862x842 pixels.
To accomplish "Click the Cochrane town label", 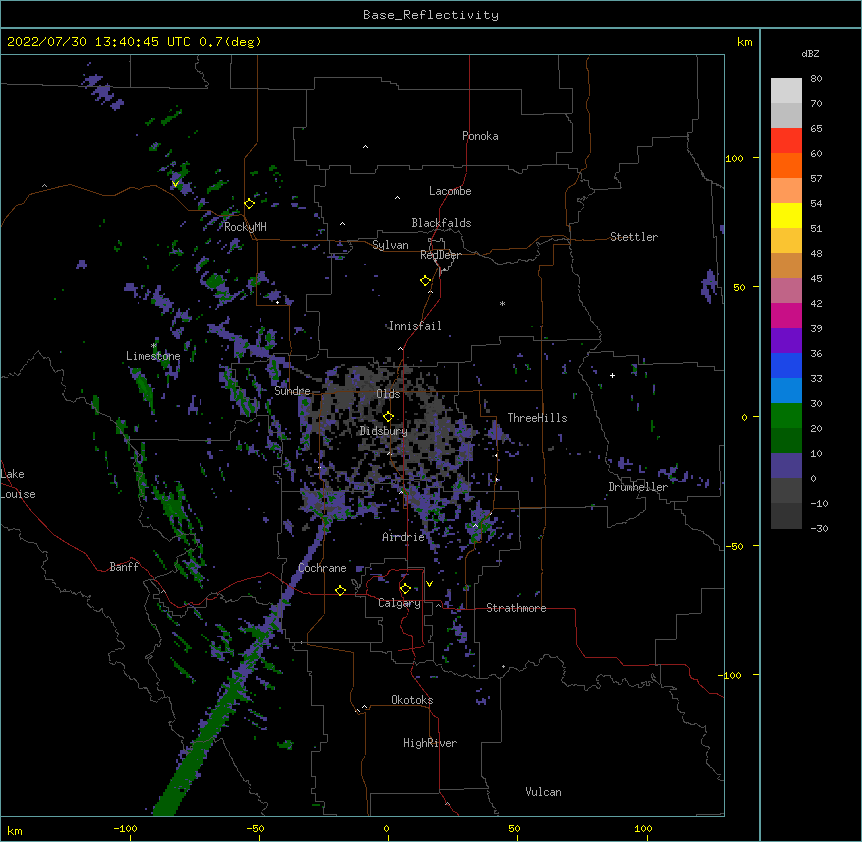I will pyautogui.click(x=322, y=568).
